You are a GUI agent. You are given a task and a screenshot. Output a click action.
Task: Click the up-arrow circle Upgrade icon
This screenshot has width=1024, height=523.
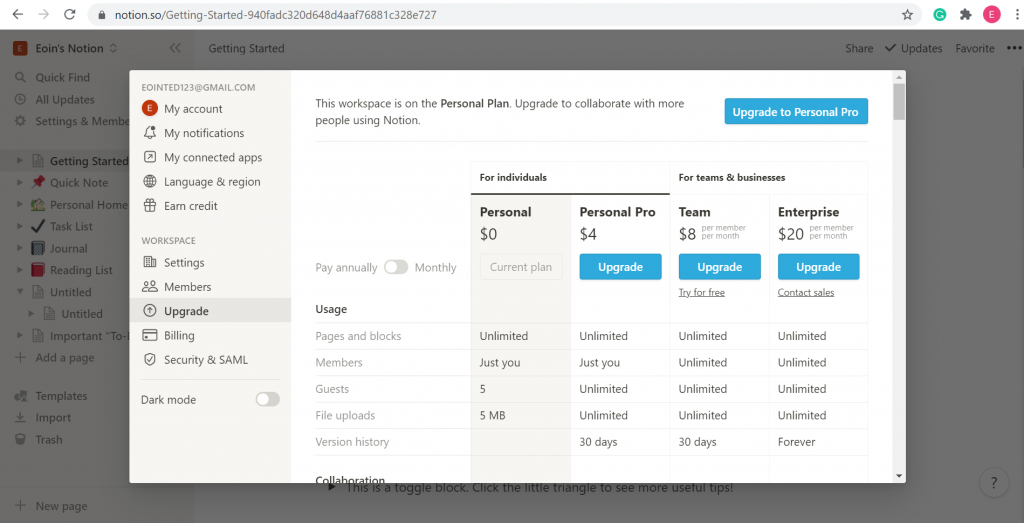(x=150, y=311)
